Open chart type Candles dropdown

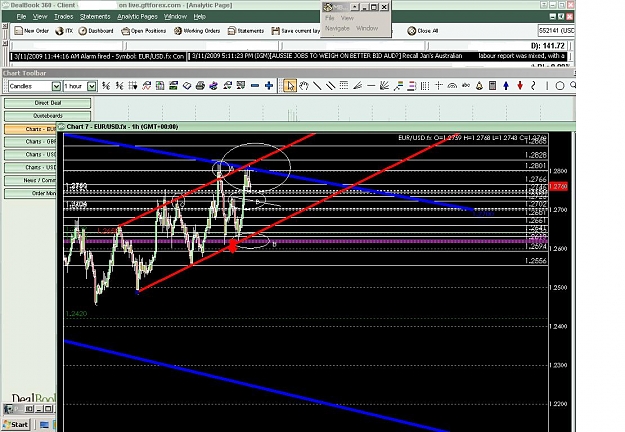56,86
